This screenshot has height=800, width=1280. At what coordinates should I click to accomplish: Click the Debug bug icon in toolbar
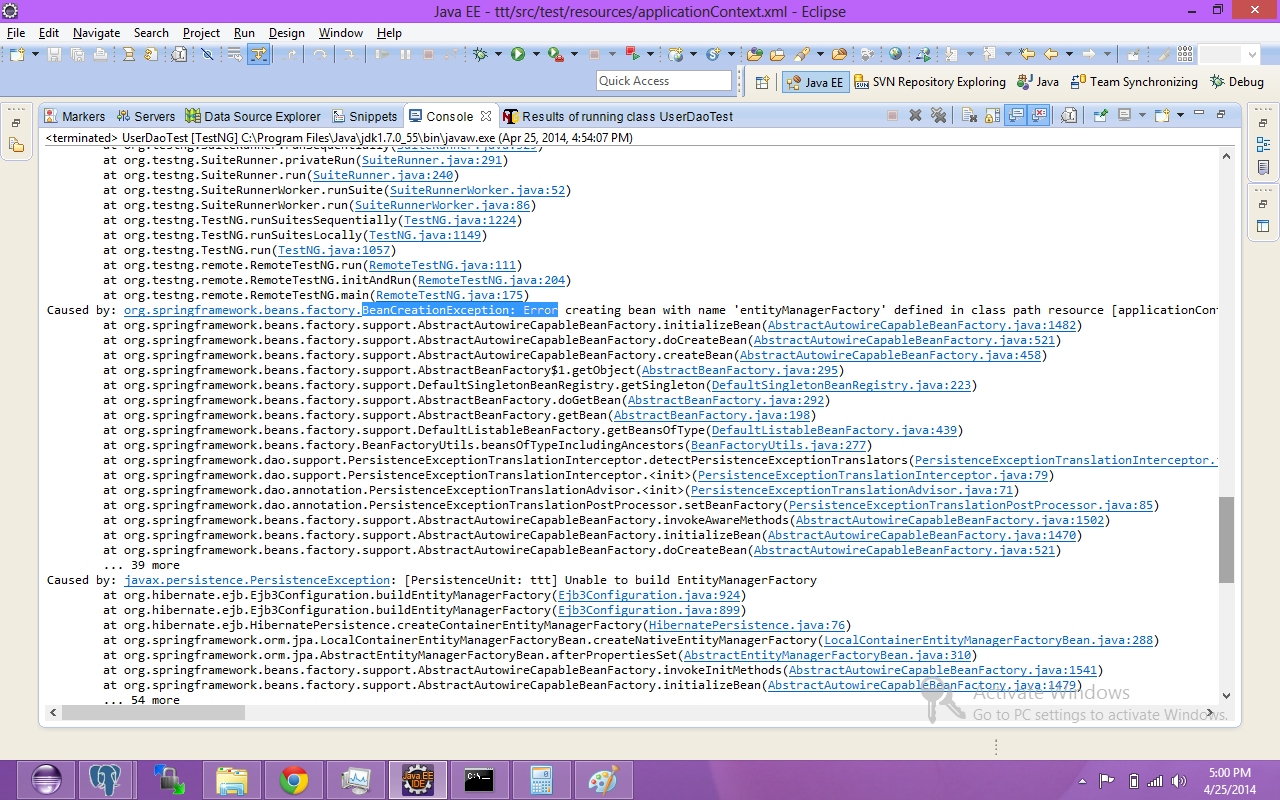pyautogui.click(x=480, y=55)
